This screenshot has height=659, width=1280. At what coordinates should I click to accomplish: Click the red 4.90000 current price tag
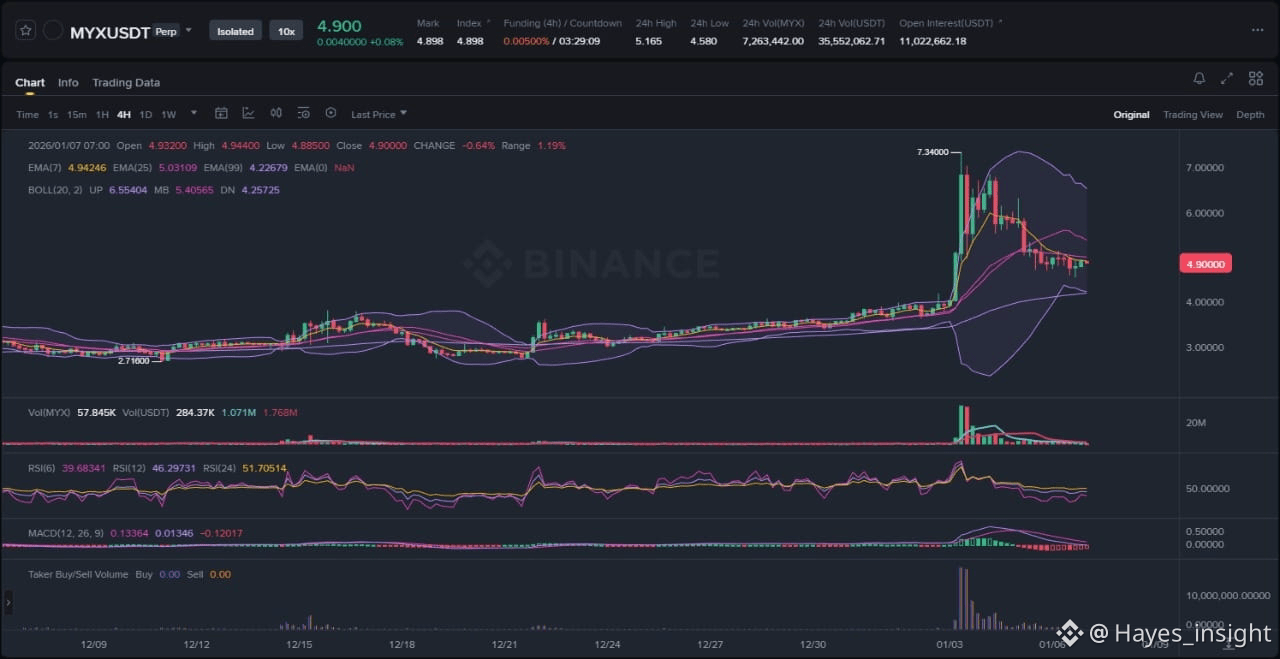pyautogui.click(x=1205, y=264)
